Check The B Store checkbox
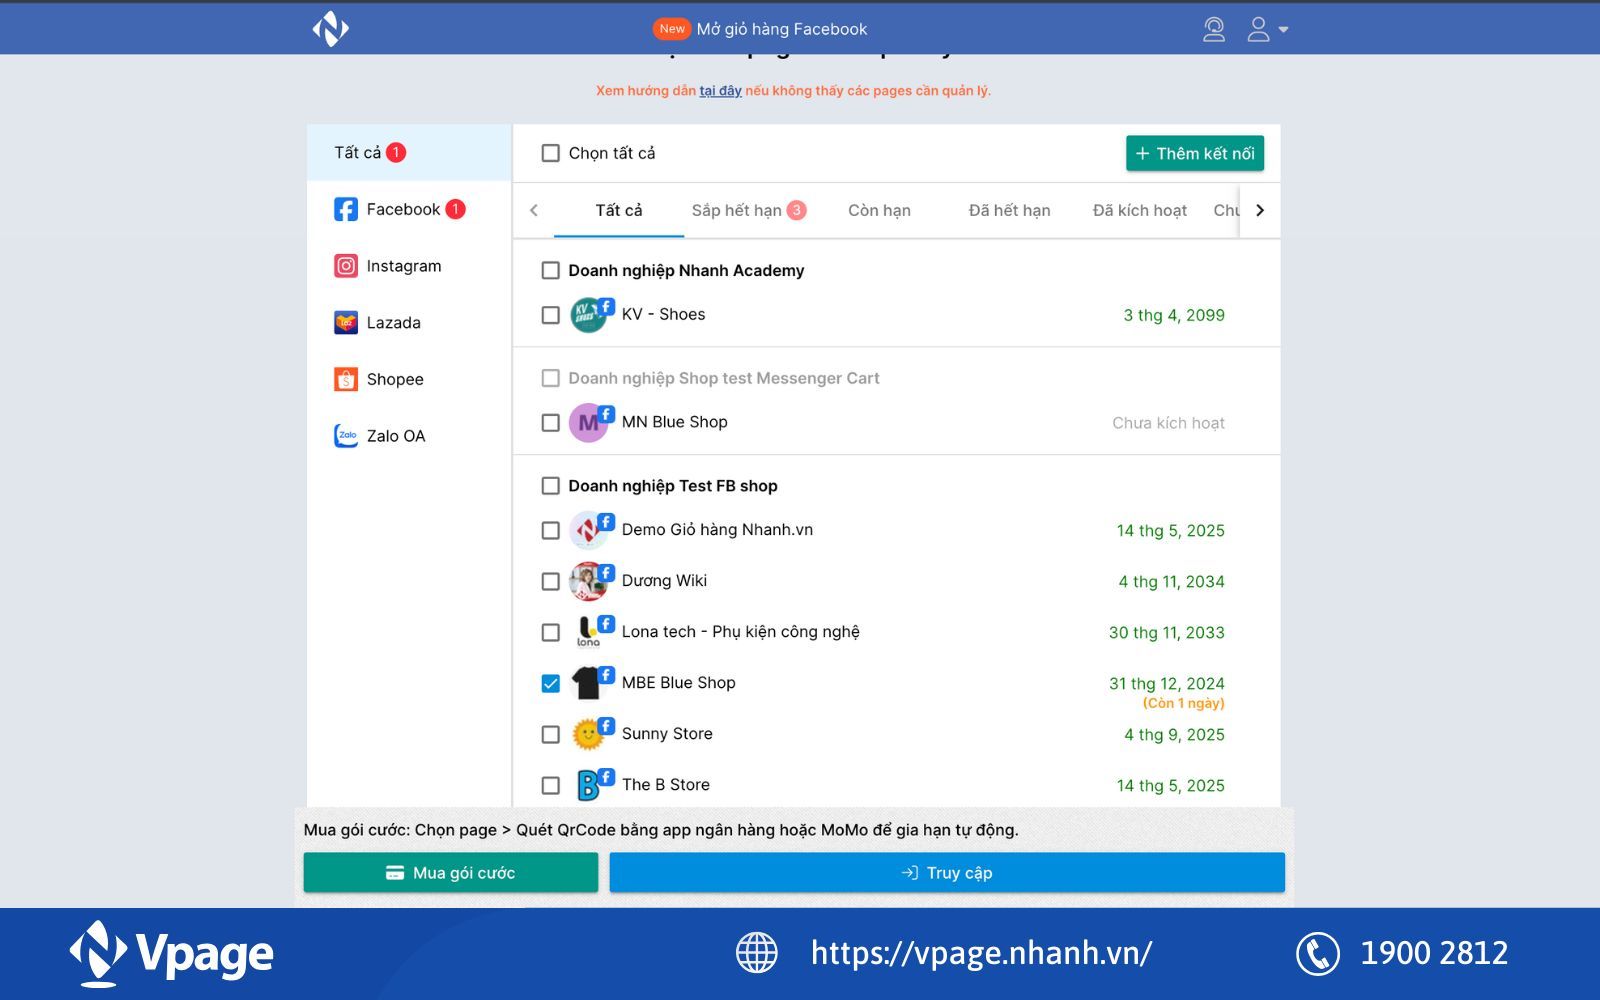The image size is (1600, 1000). coord(550,785)
